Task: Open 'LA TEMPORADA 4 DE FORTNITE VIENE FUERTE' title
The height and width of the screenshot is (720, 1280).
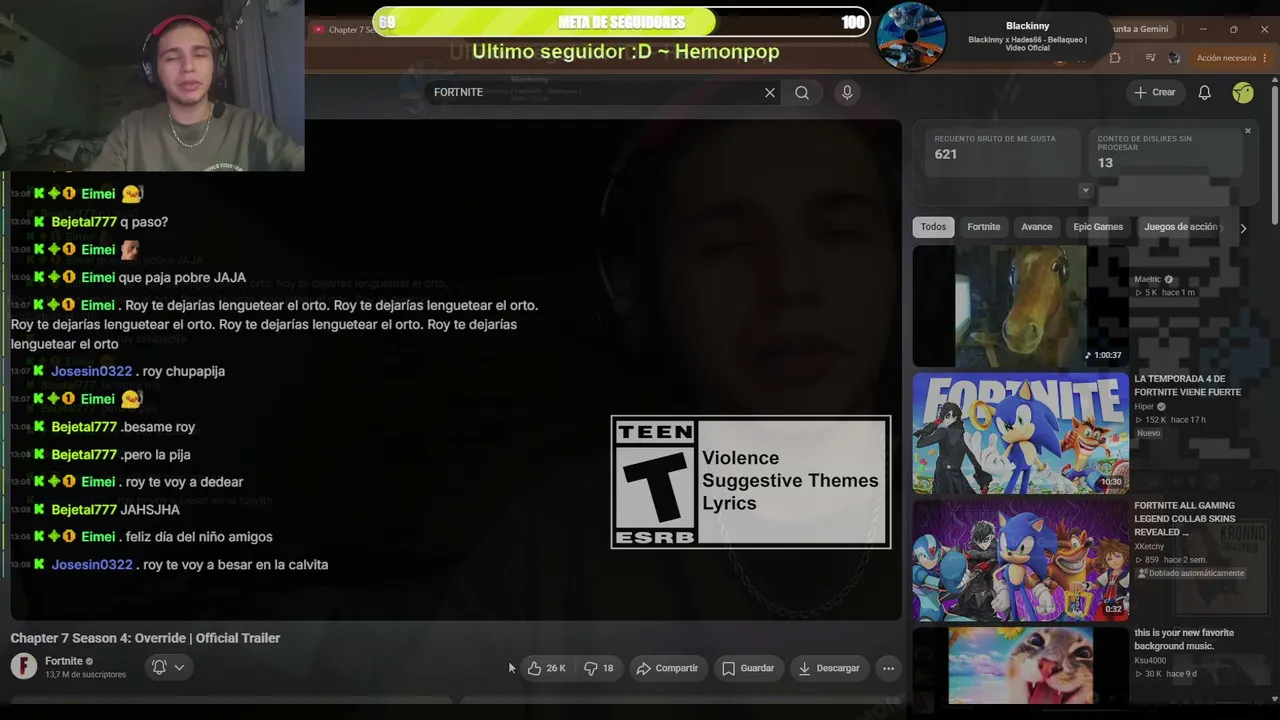Action: 1187,386
